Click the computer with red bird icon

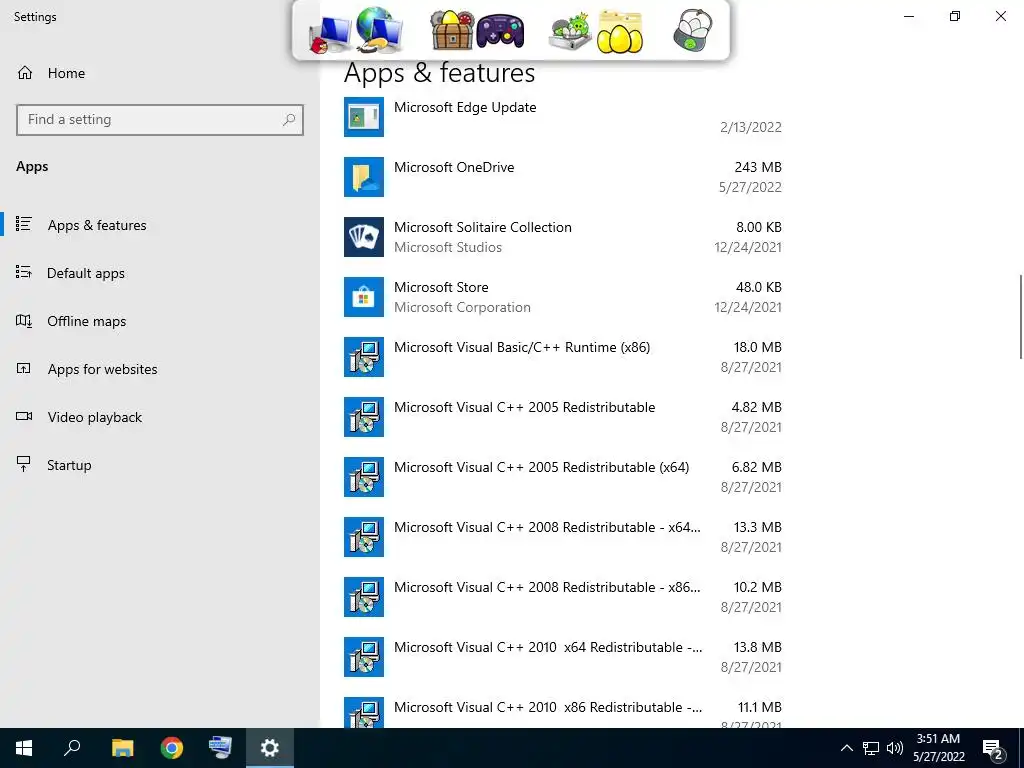coord(330,36)
